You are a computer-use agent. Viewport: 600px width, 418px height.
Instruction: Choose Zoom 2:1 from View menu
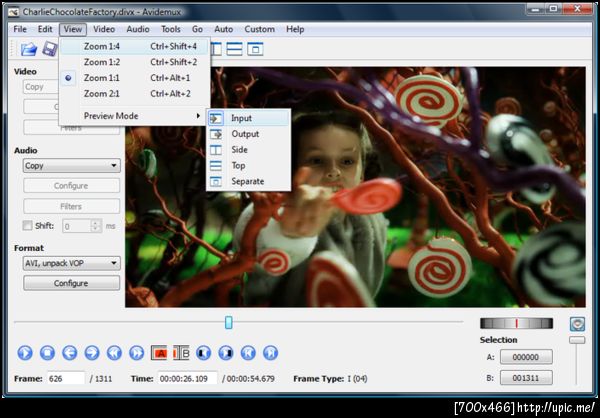click(135, 93)
